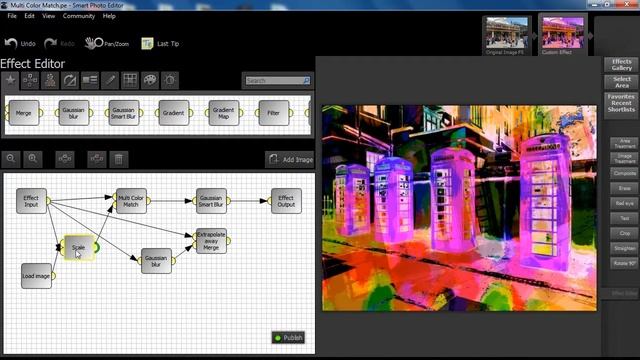Select the node network category icon
The image size is (640, 360).
click(x=30, y=80)
